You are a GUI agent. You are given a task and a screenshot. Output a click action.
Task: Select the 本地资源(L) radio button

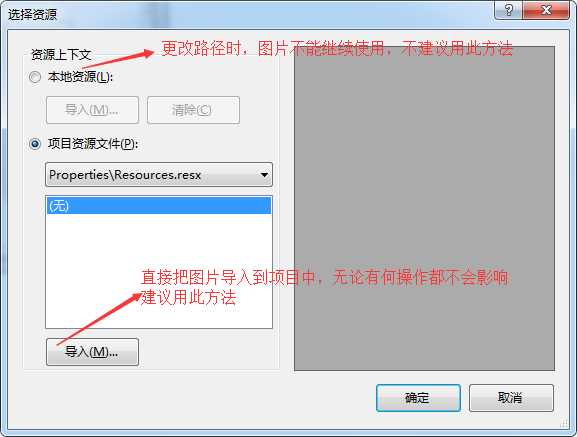click(x=35, y=77)
